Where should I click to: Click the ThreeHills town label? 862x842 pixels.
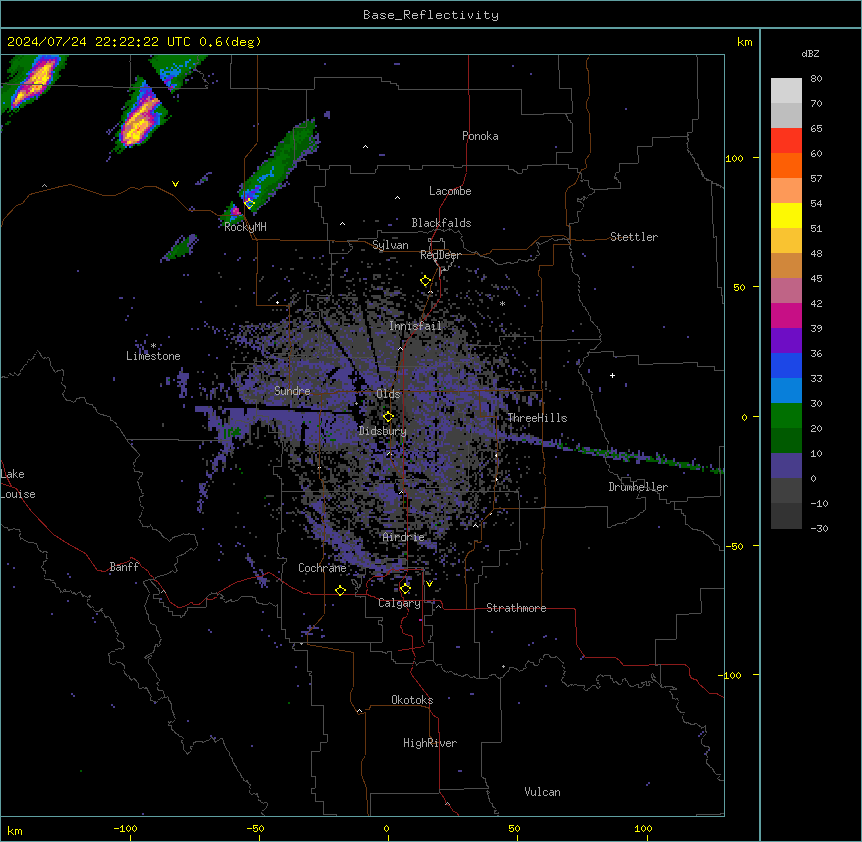tap(537, 418)
